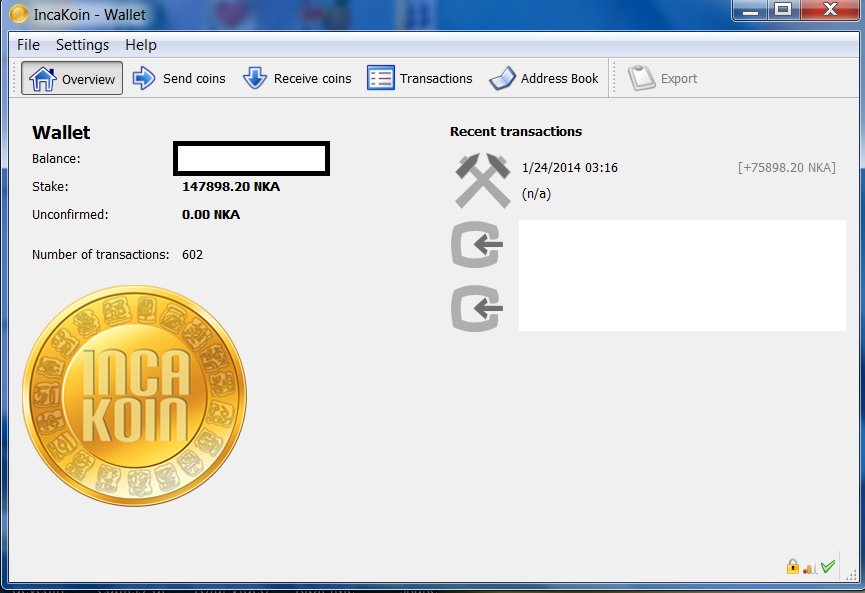Click the Stake label
Image resolution: width=865 pixels, height=593 pixels.
(50, 186)
